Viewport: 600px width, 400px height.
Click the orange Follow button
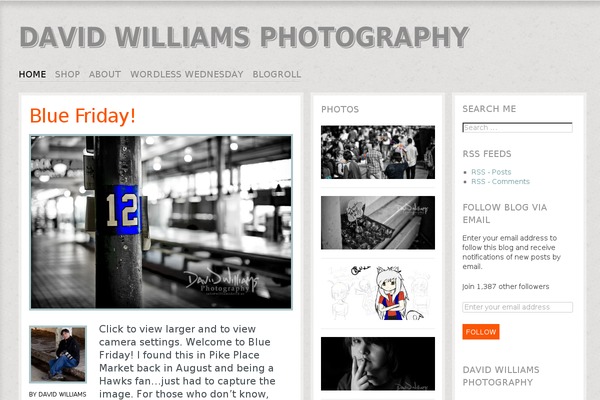tap(481, 332)
